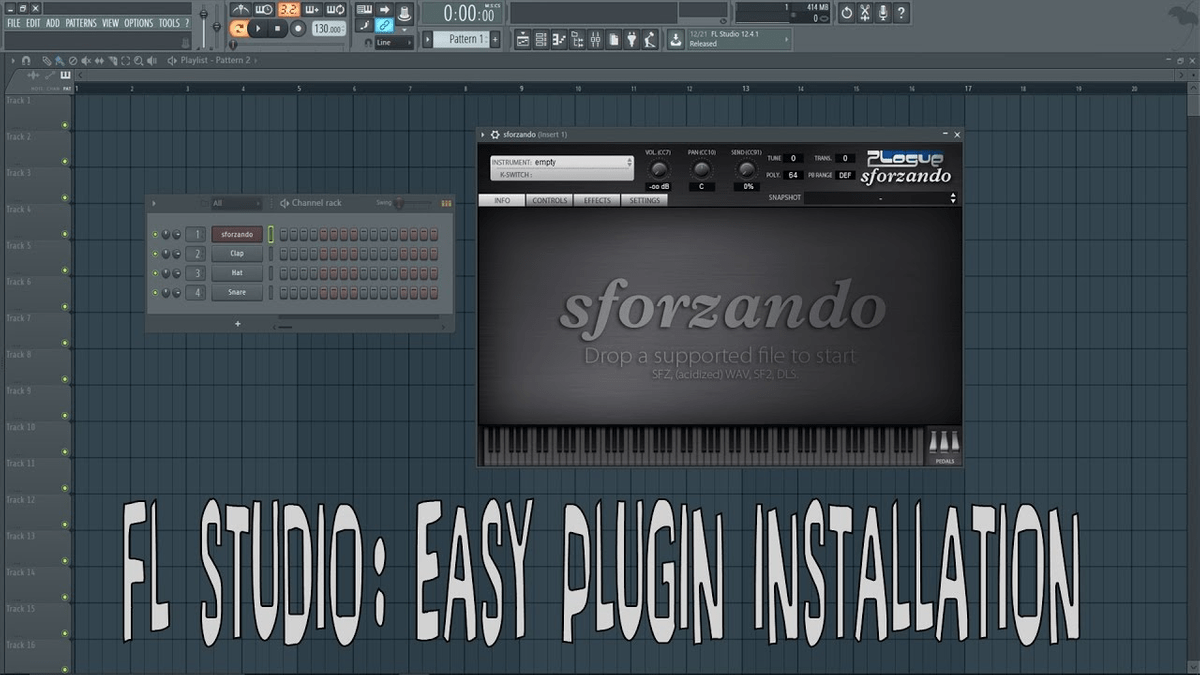
Task: Switch the Song/Pat mode toggle
Action: click(240, 28)
